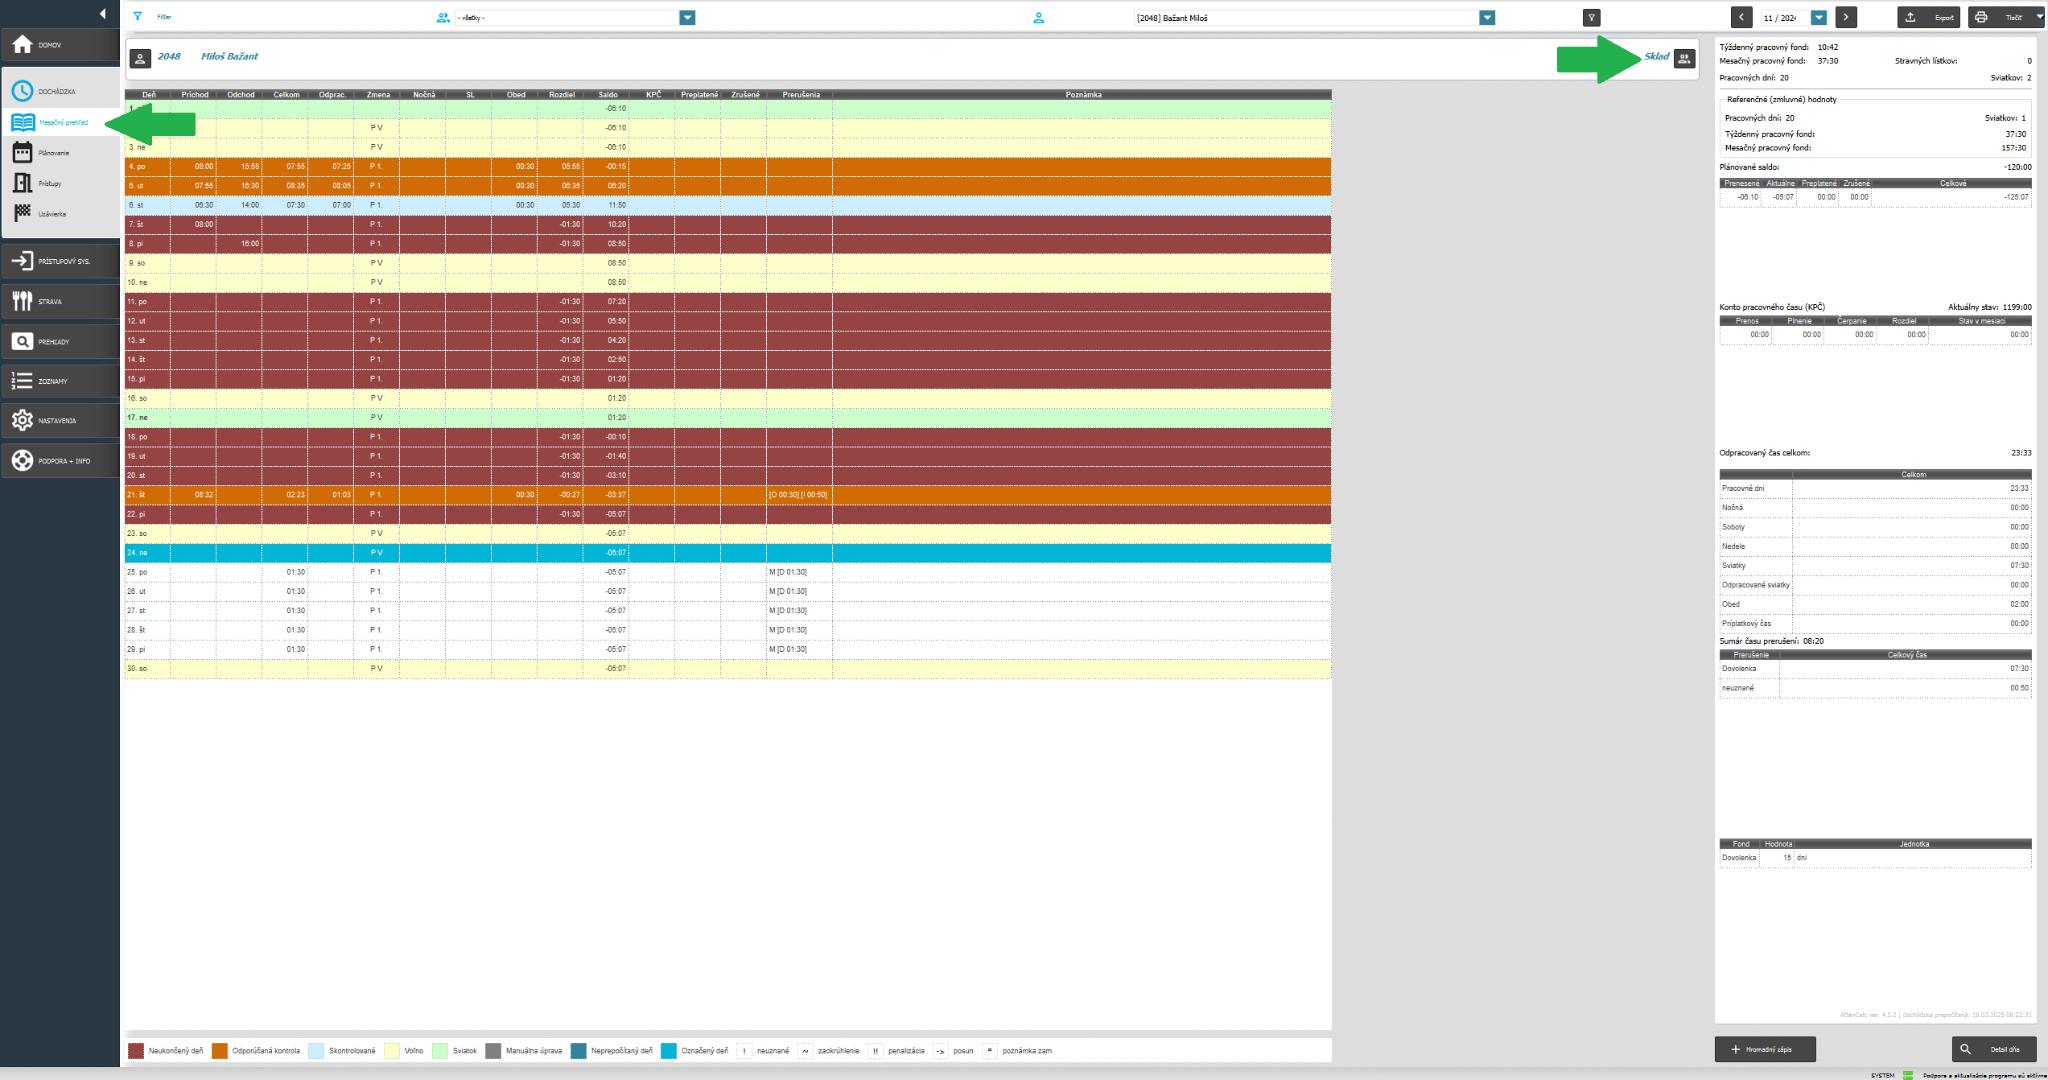Open Uzávierka checkered flag item
The width and height of the screenshot is (2048, 1080).
(x=22, y=214)
